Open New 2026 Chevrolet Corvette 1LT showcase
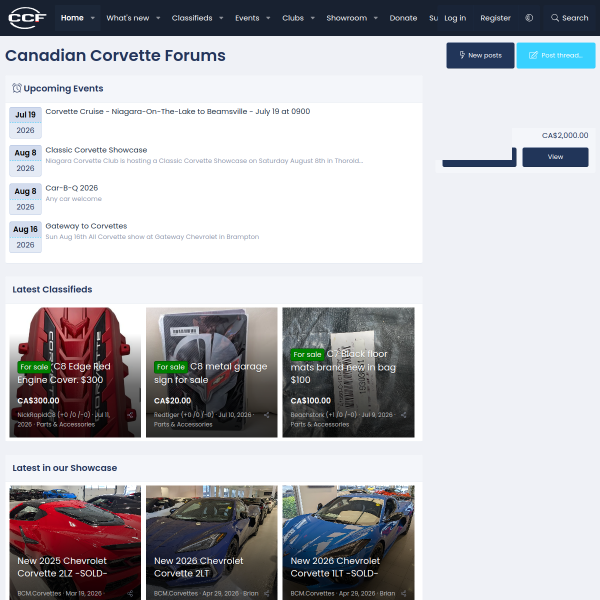 point(335,567)
